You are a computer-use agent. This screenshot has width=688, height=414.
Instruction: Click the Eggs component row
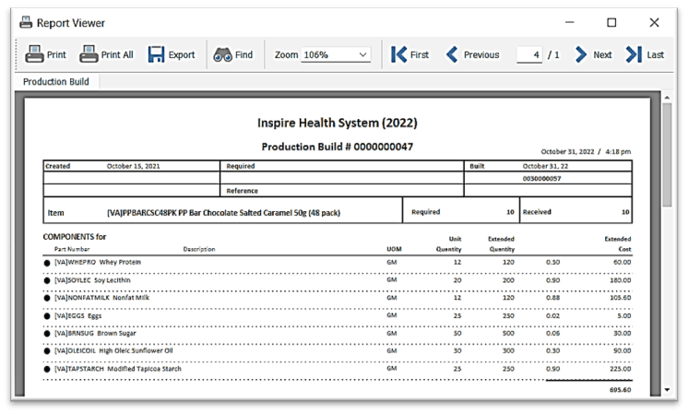coord(337,316)
